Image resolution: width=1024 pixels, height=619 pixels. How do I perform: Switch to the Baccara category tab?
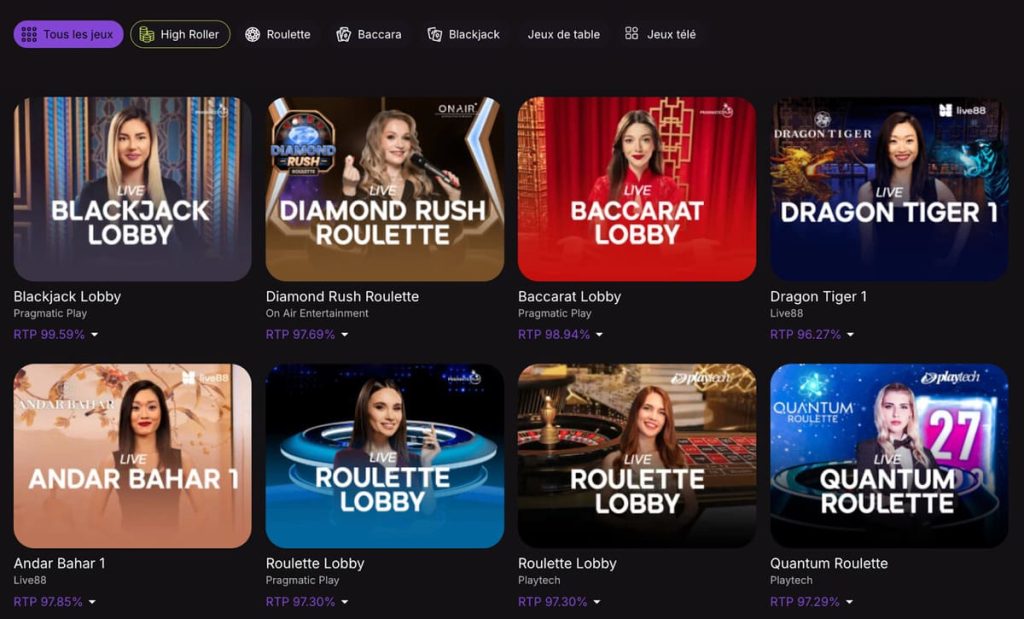coord(369,35)
